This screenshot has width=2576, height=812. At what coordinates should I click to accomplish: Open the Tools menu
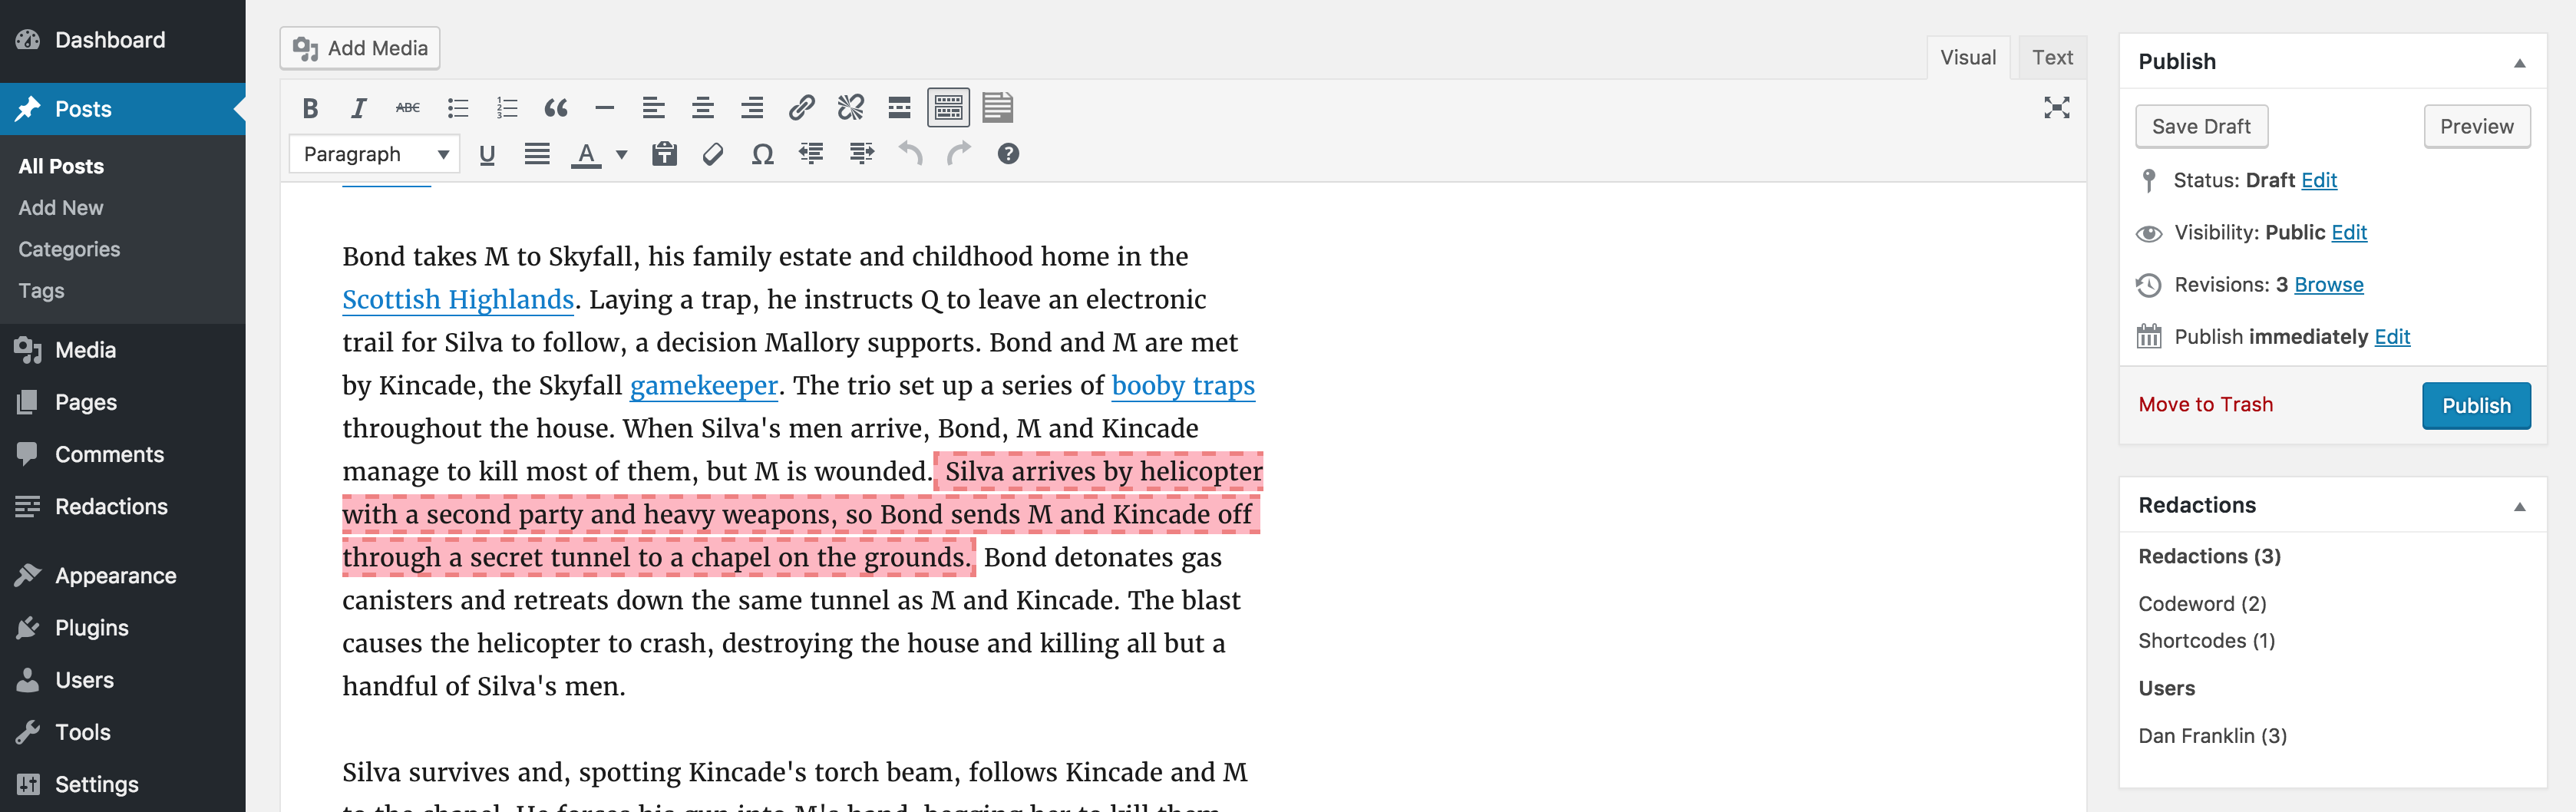pos(122,732)
